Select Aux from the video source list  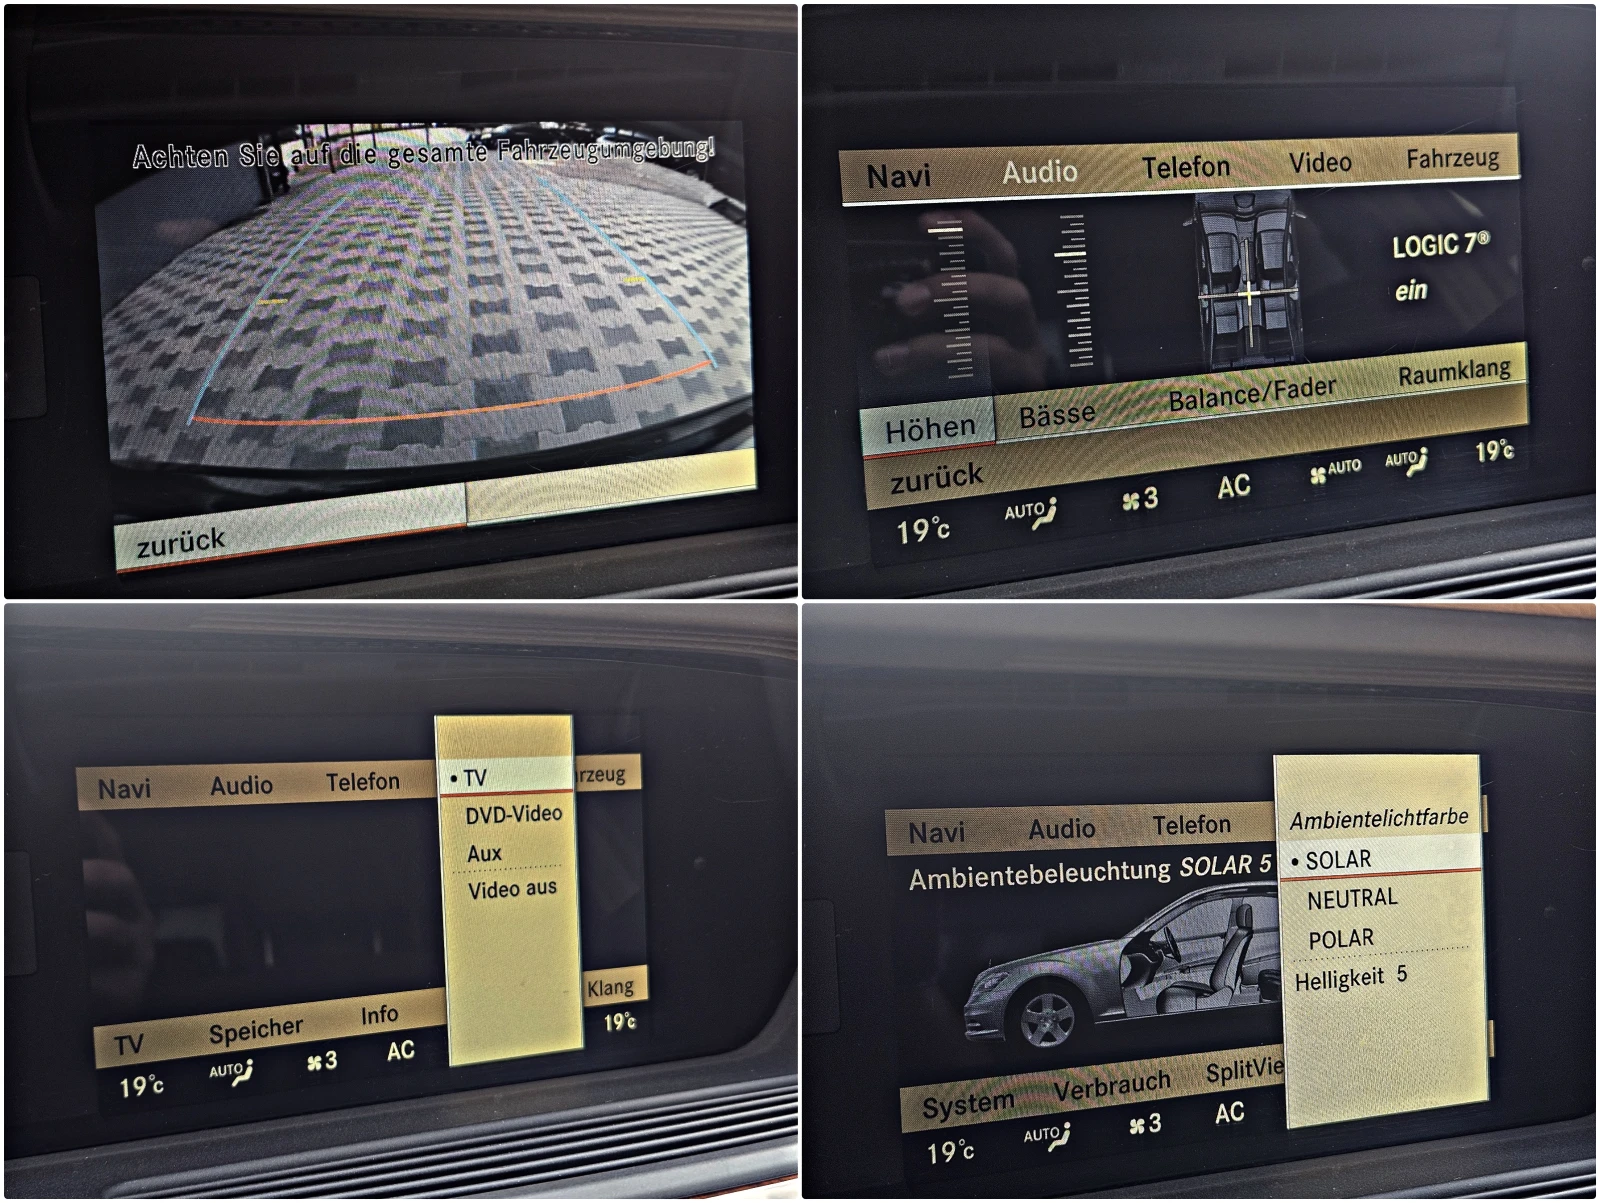point(484,852)
